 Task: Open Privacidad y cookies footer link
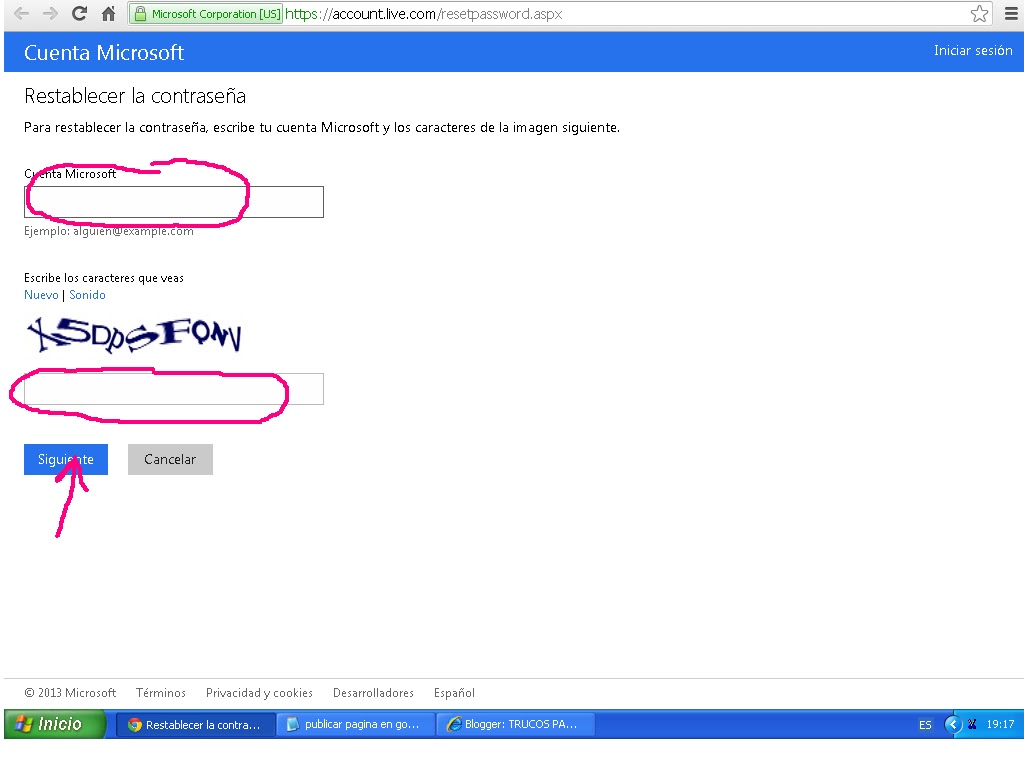[259, 693]
